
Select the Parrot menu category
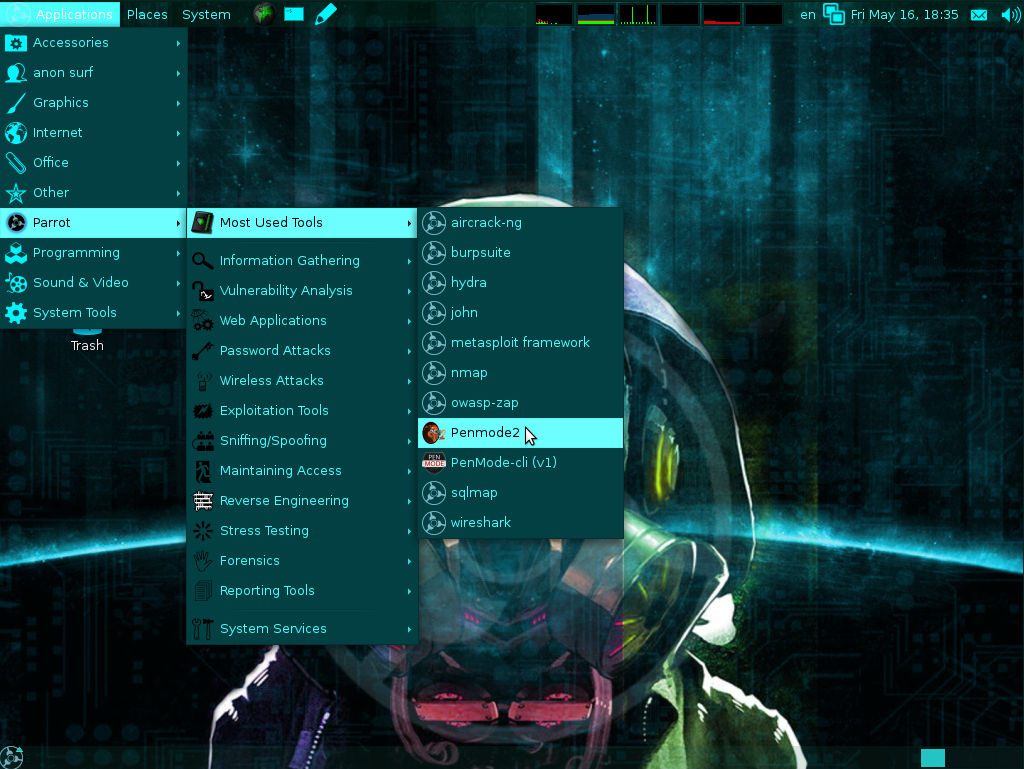click(x=93, y=223)
